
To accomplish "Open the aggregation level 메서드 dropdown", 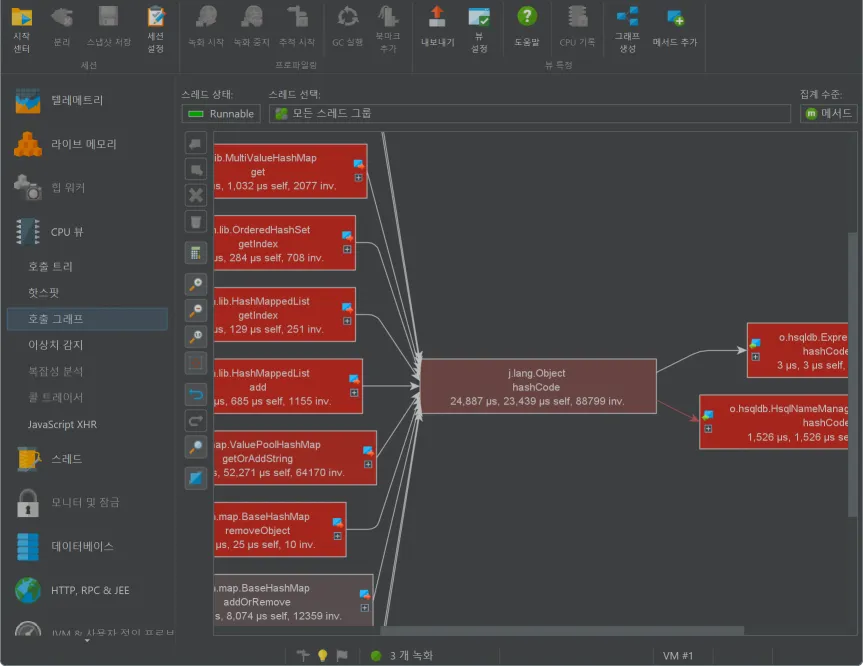I will pos(828,113).
